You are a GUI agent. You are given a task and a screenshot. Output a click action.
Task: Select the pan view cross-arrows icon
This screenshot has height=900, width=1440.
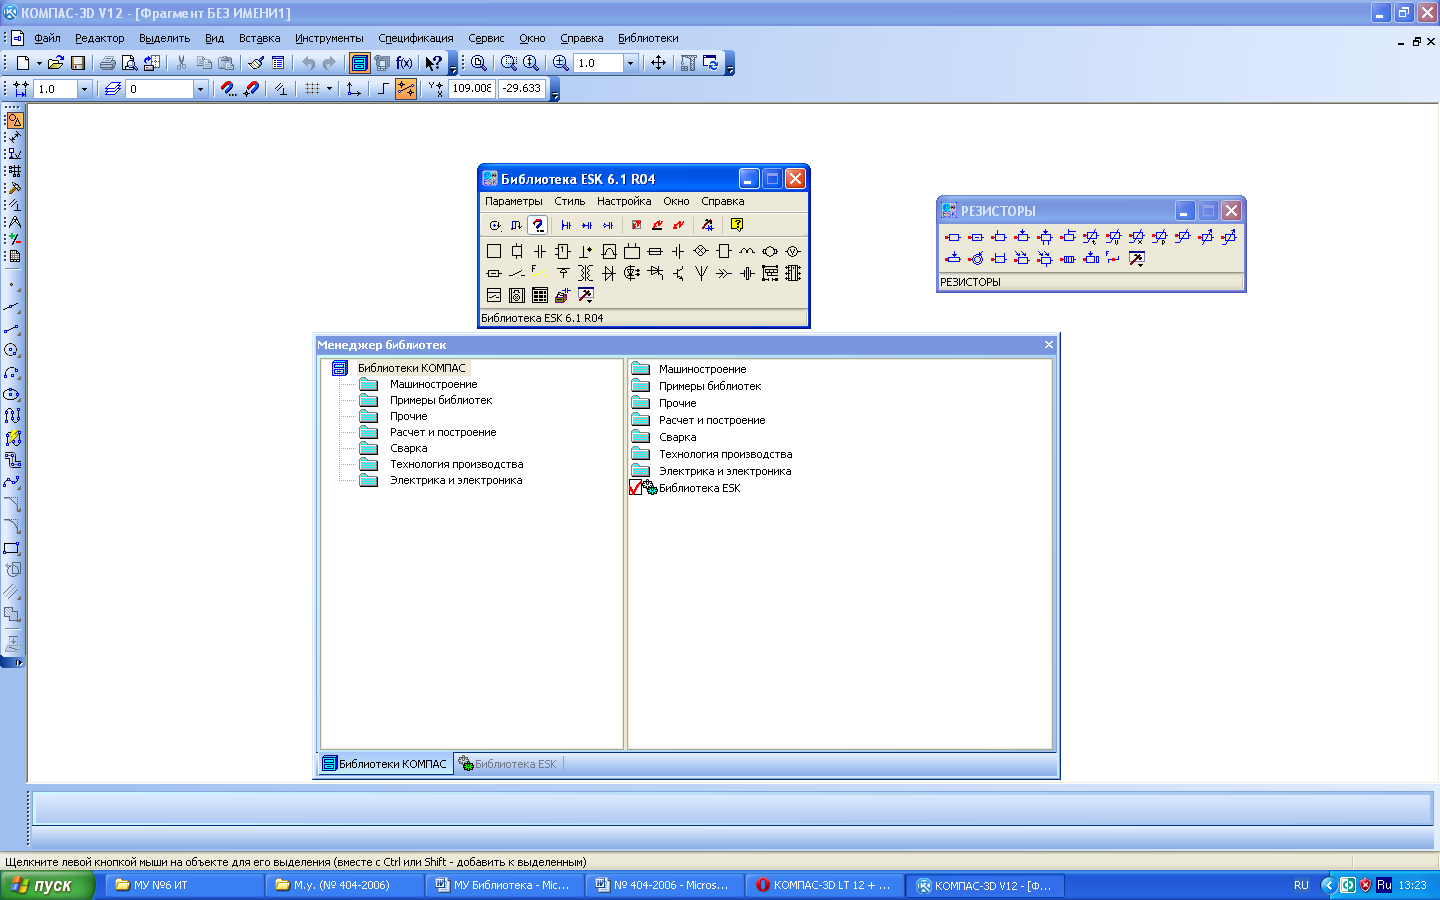coord(658,63)
